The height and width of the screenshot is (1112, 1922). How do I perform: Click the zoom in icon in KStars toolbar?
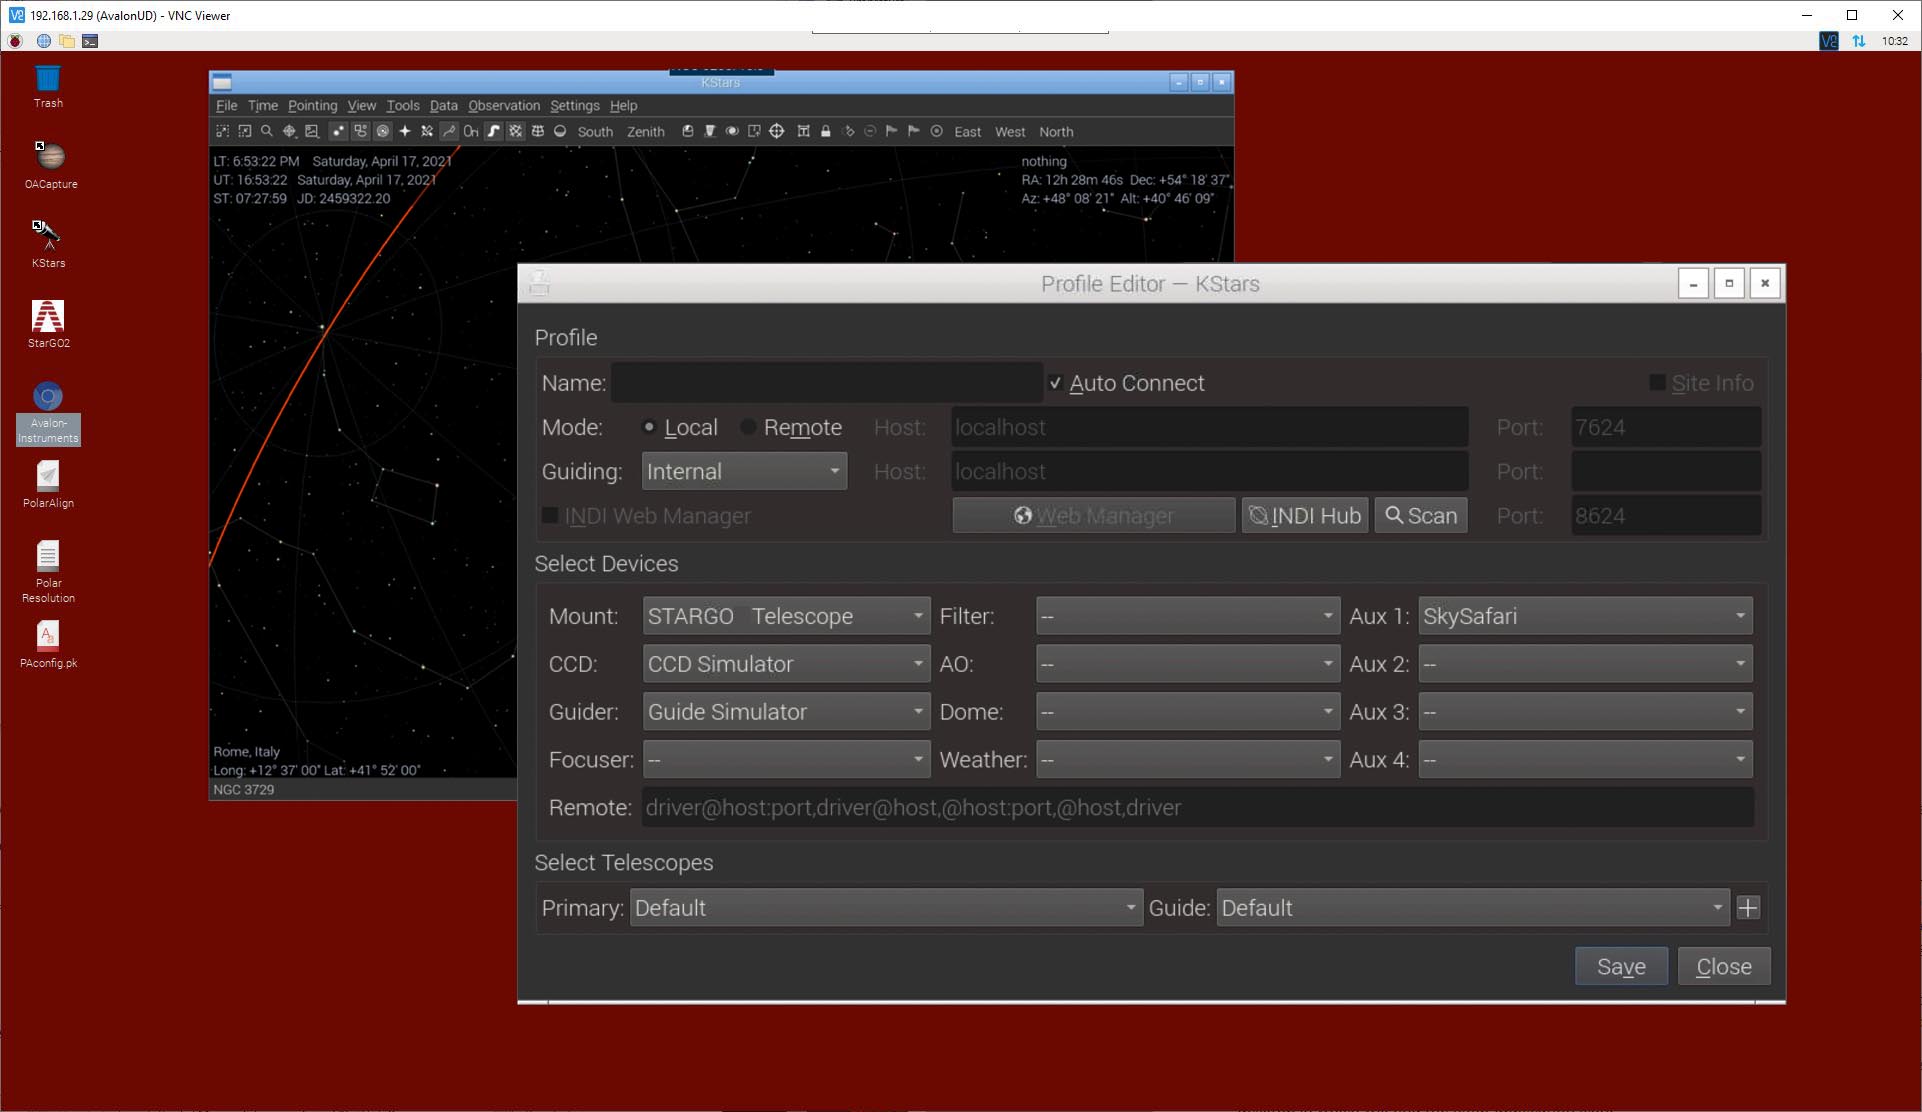222,131
